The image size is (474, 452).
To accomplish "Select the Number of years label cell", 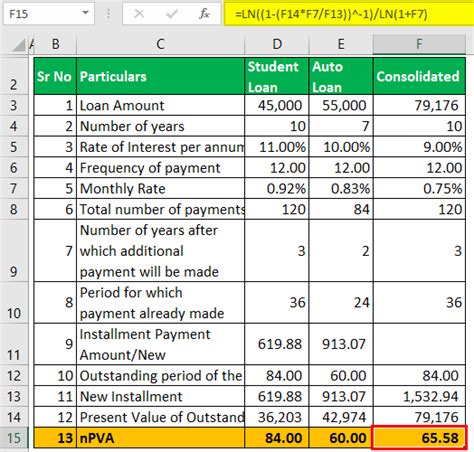I will (160, 126).
